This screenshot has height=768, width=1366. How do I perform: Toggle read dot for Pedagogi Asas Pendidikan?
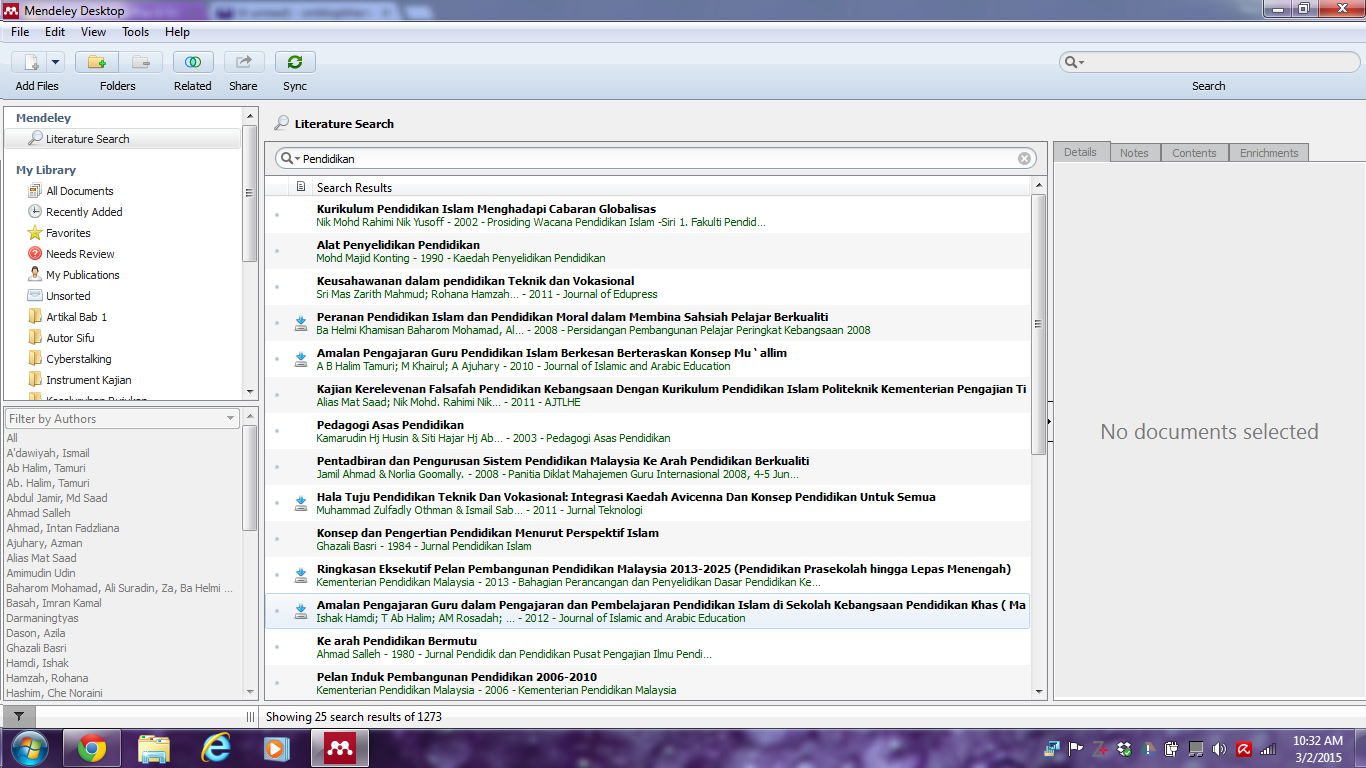coord(278,431)
